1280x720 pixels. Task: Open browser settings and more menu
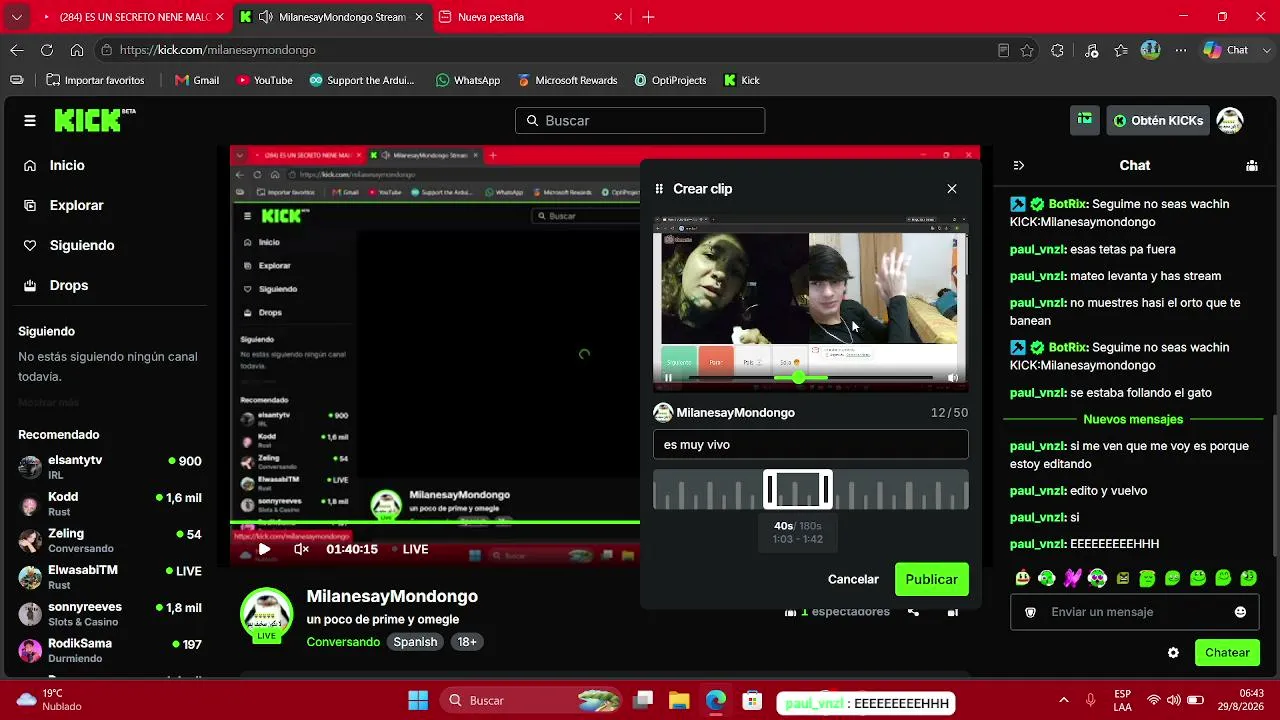[x=1181, y=50]
